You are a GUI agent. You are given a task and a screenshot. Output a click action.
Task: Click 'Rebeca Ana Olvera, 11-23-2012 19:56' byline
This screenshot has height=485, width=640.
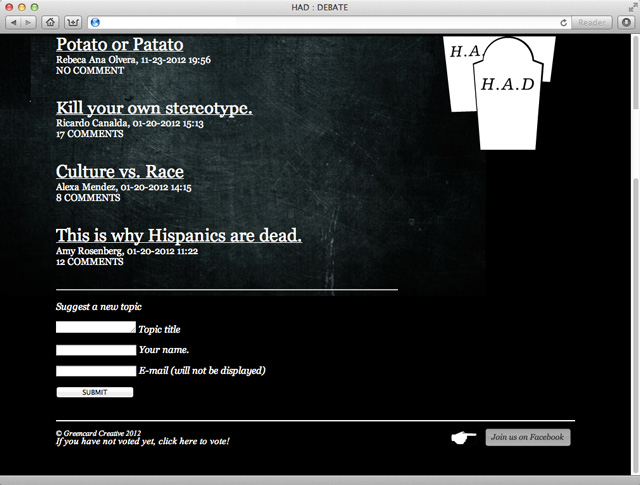(x=133, y=60)
